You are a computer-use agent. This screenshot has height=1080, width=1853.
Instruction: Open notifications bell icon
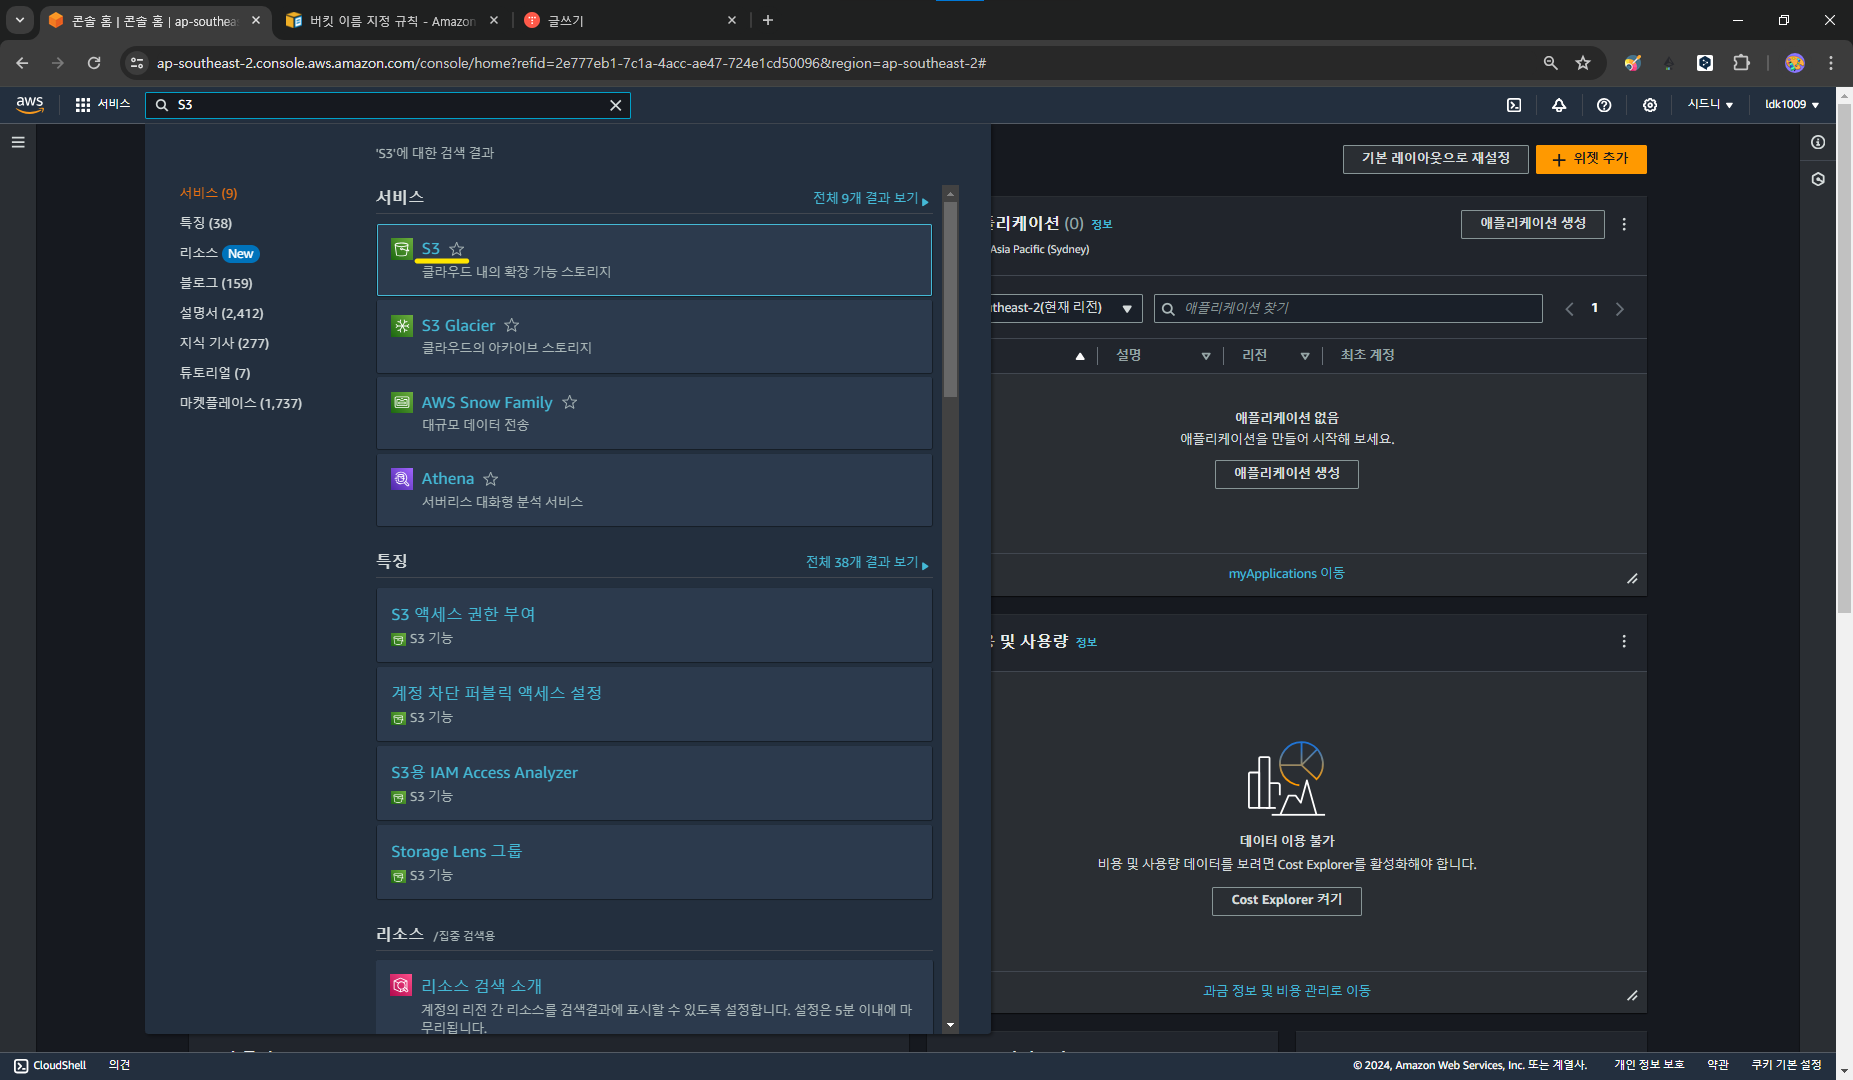[x=1559, y=105]
